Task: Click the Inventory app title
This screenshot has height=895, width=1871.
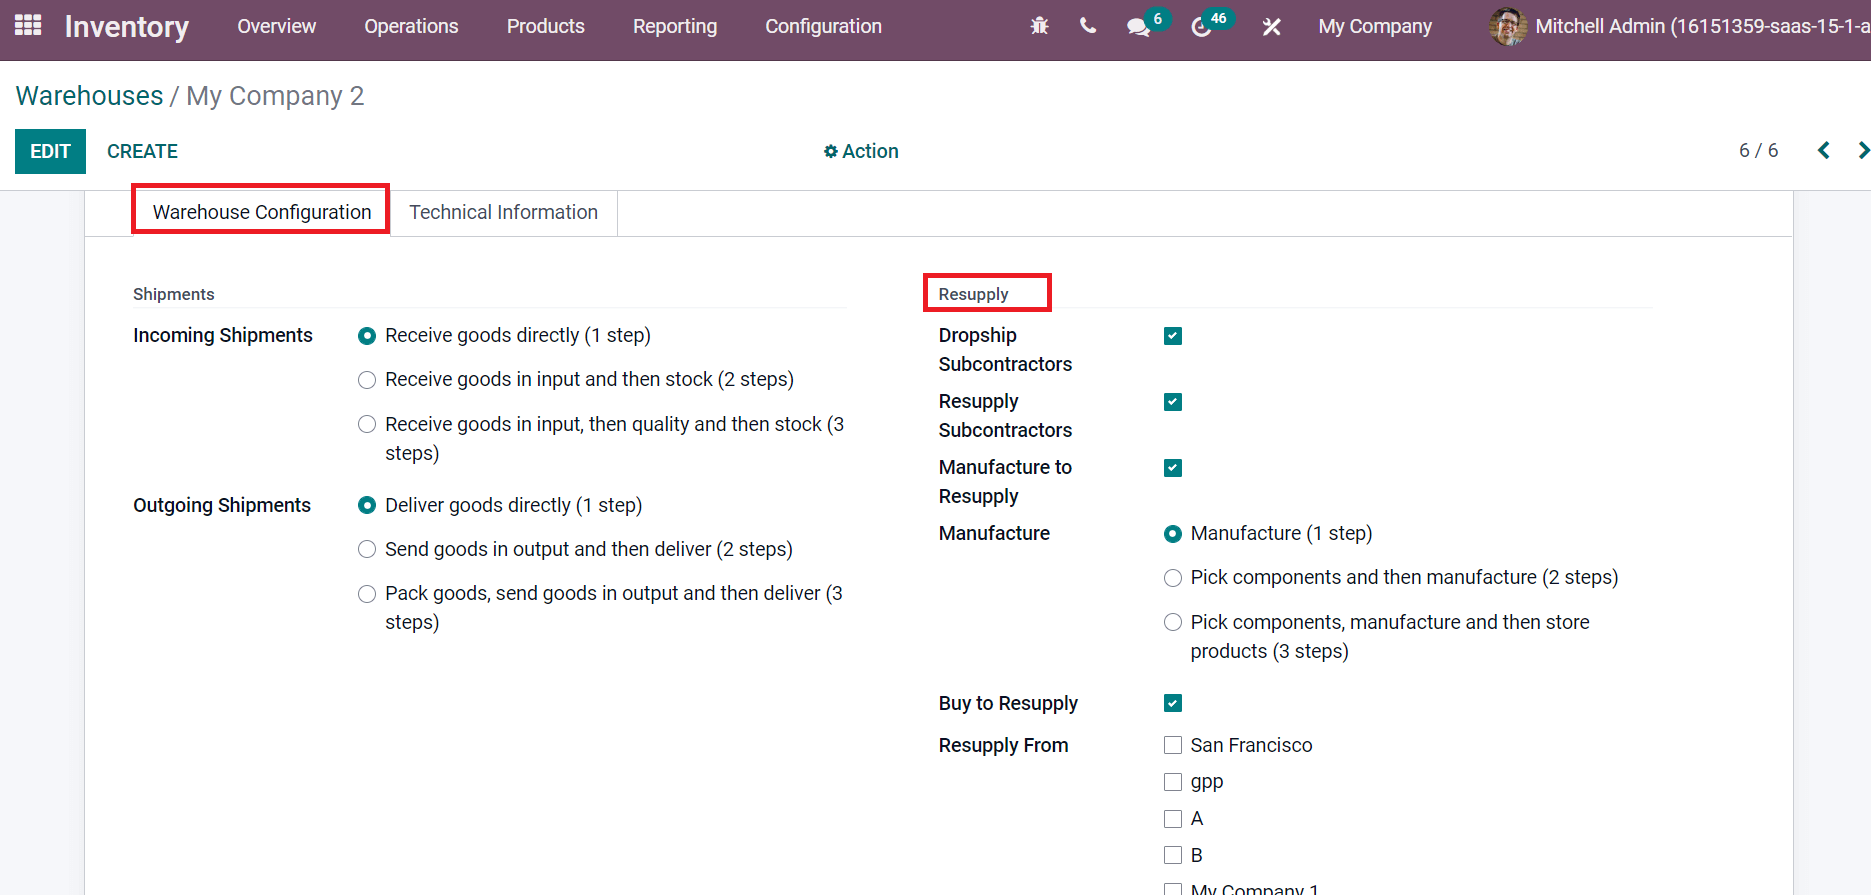Action: click(126, 27)
